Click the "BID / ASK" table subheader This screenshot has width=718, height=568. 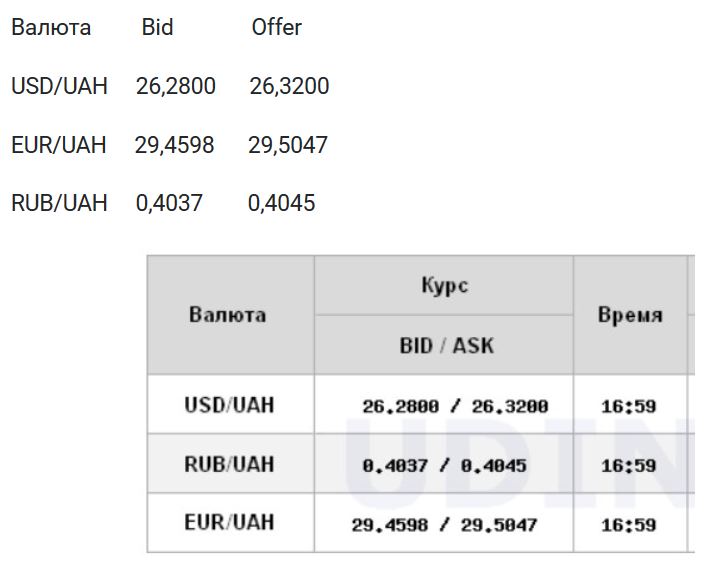446,346
